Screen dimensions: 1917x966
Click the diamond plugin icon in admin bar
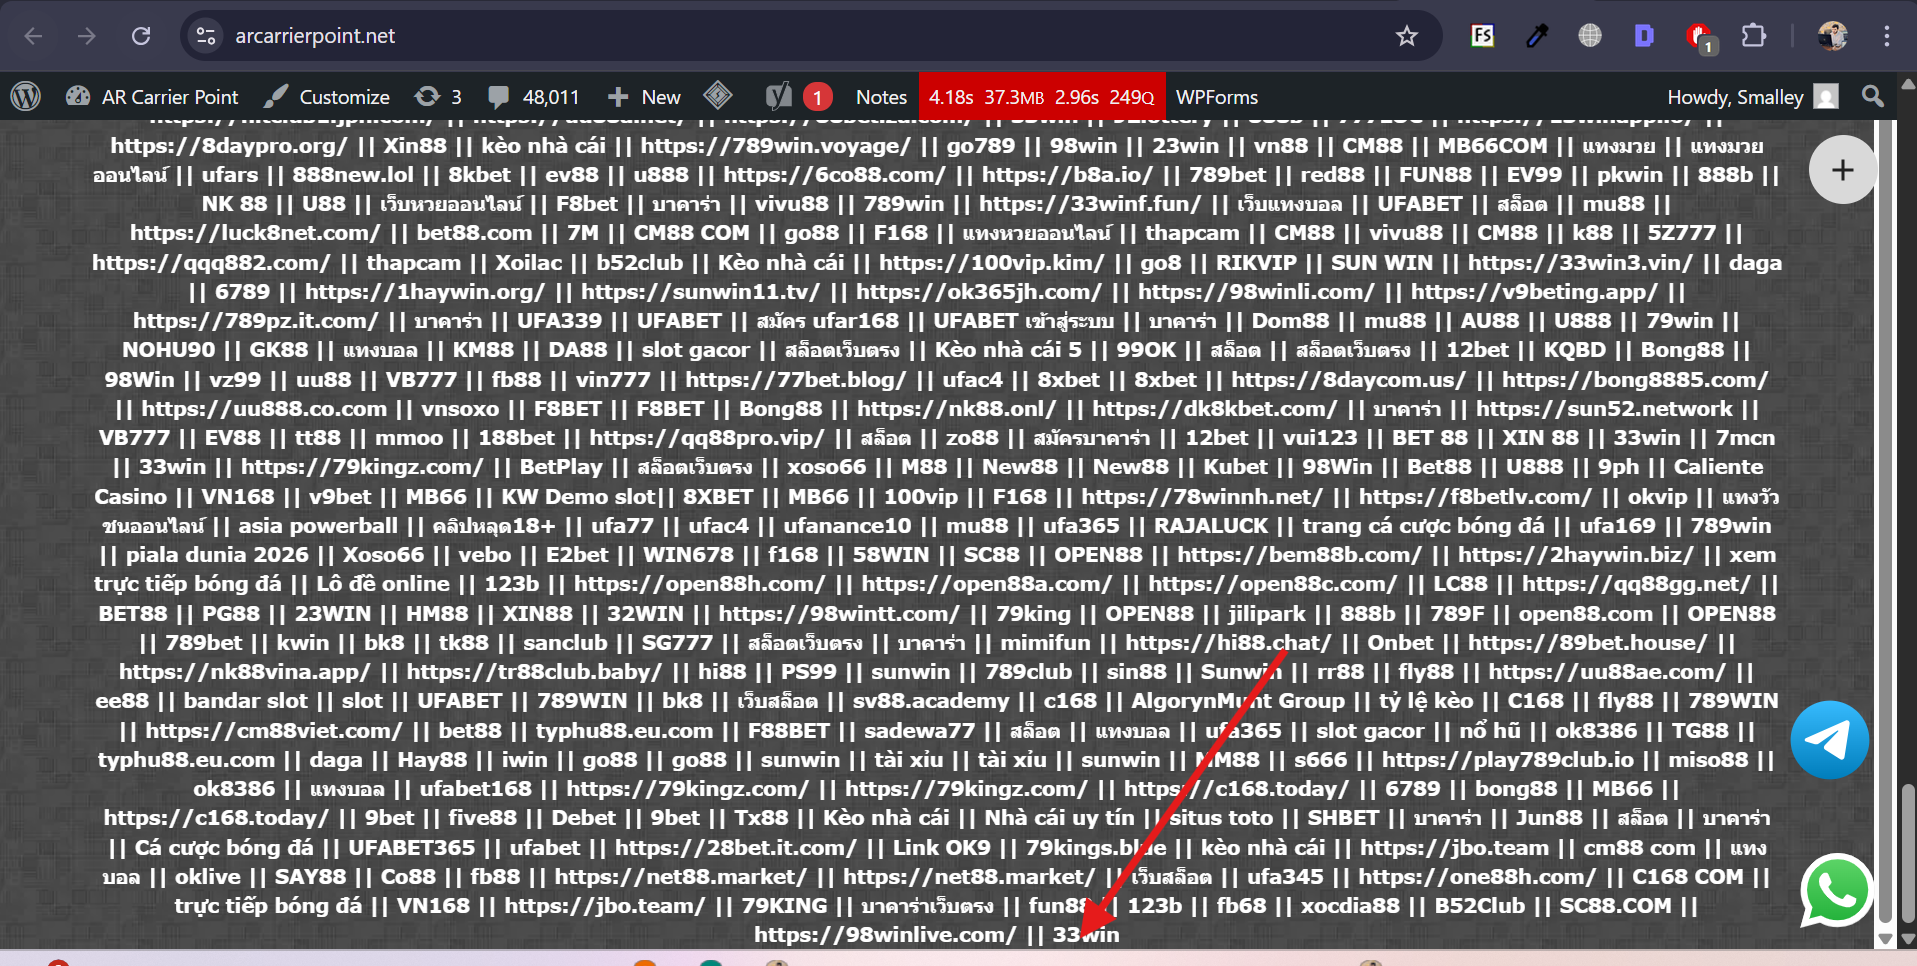(x=717, y=97)
